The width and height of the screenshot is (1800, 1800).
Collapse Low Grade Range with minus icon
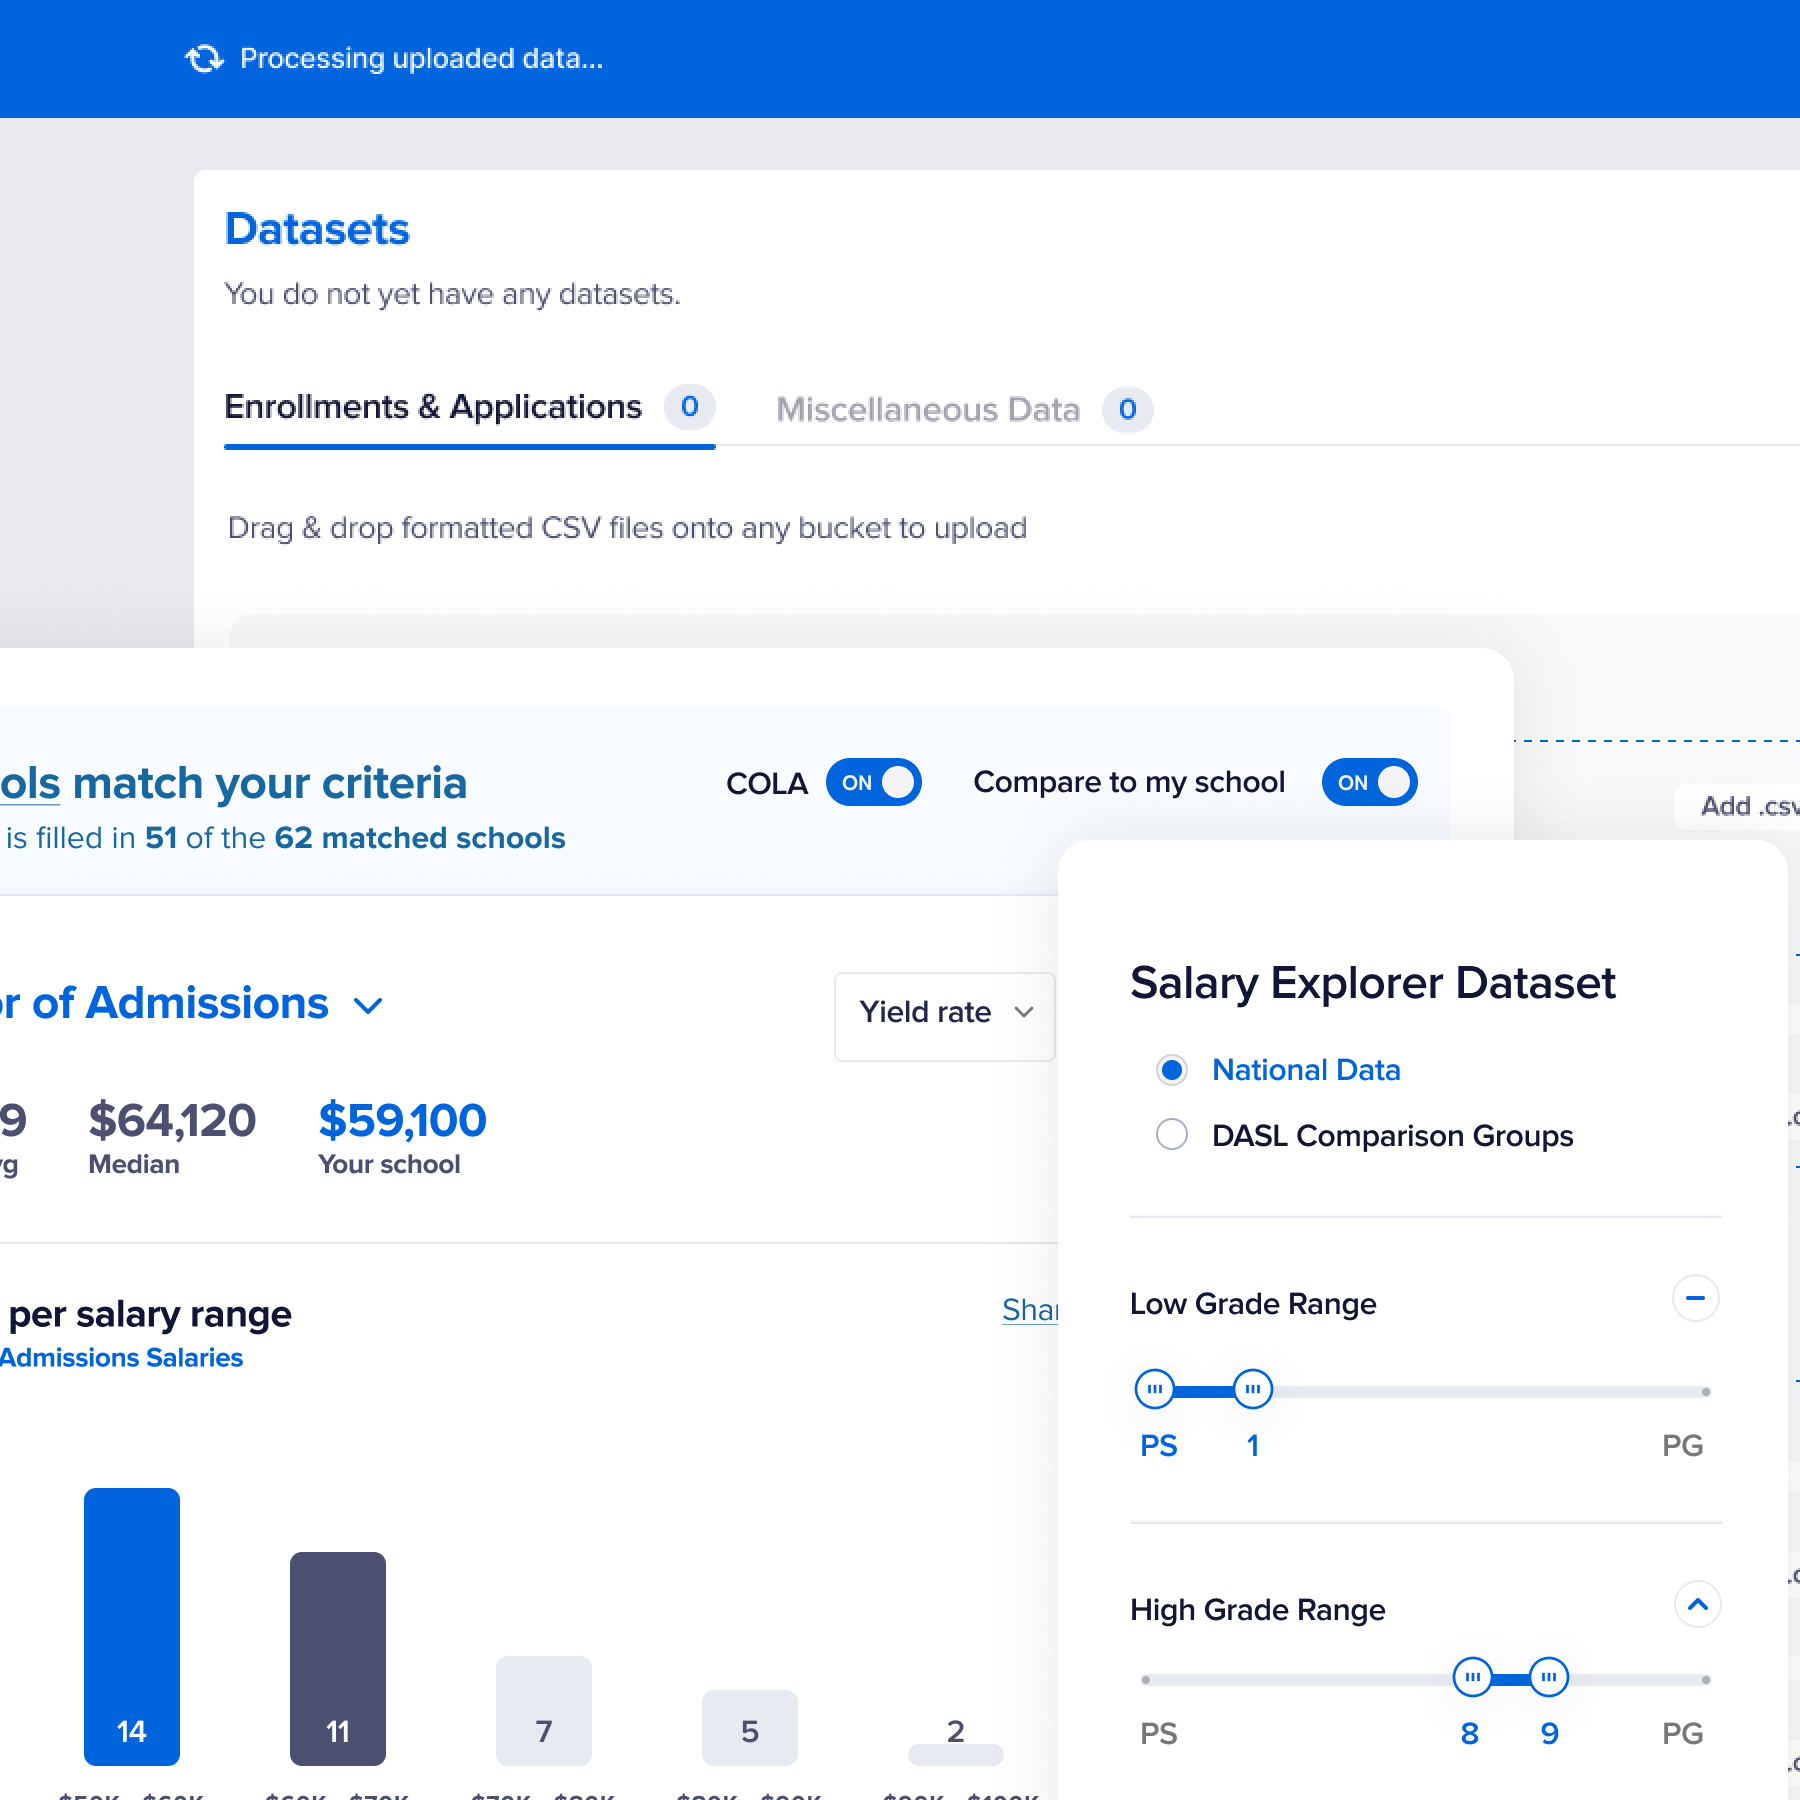click(x=1695, y=1299)
